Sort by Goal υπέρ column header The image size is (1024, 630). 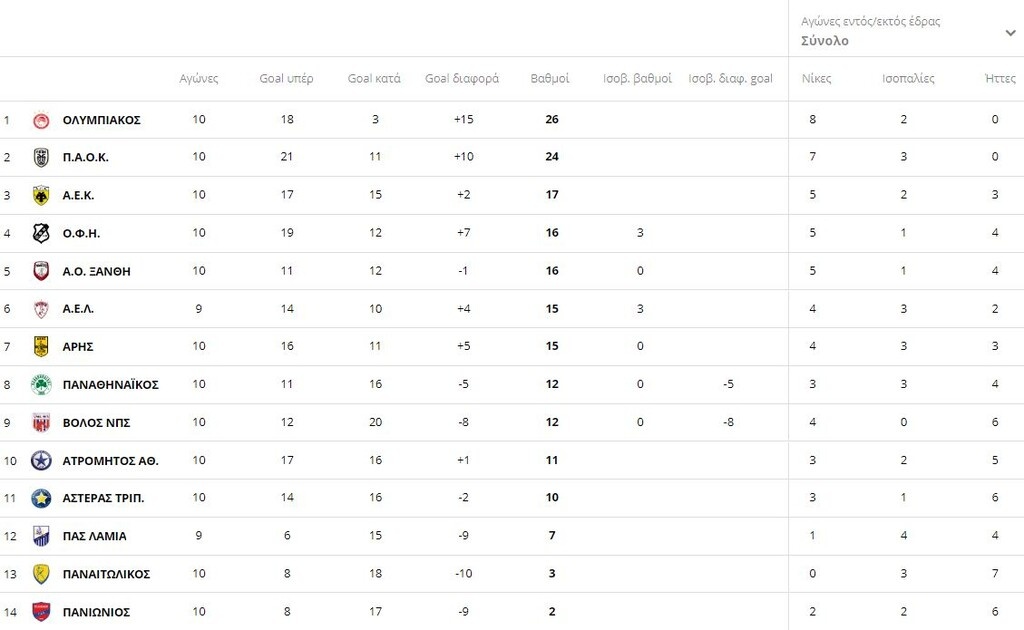coord(286,79)
